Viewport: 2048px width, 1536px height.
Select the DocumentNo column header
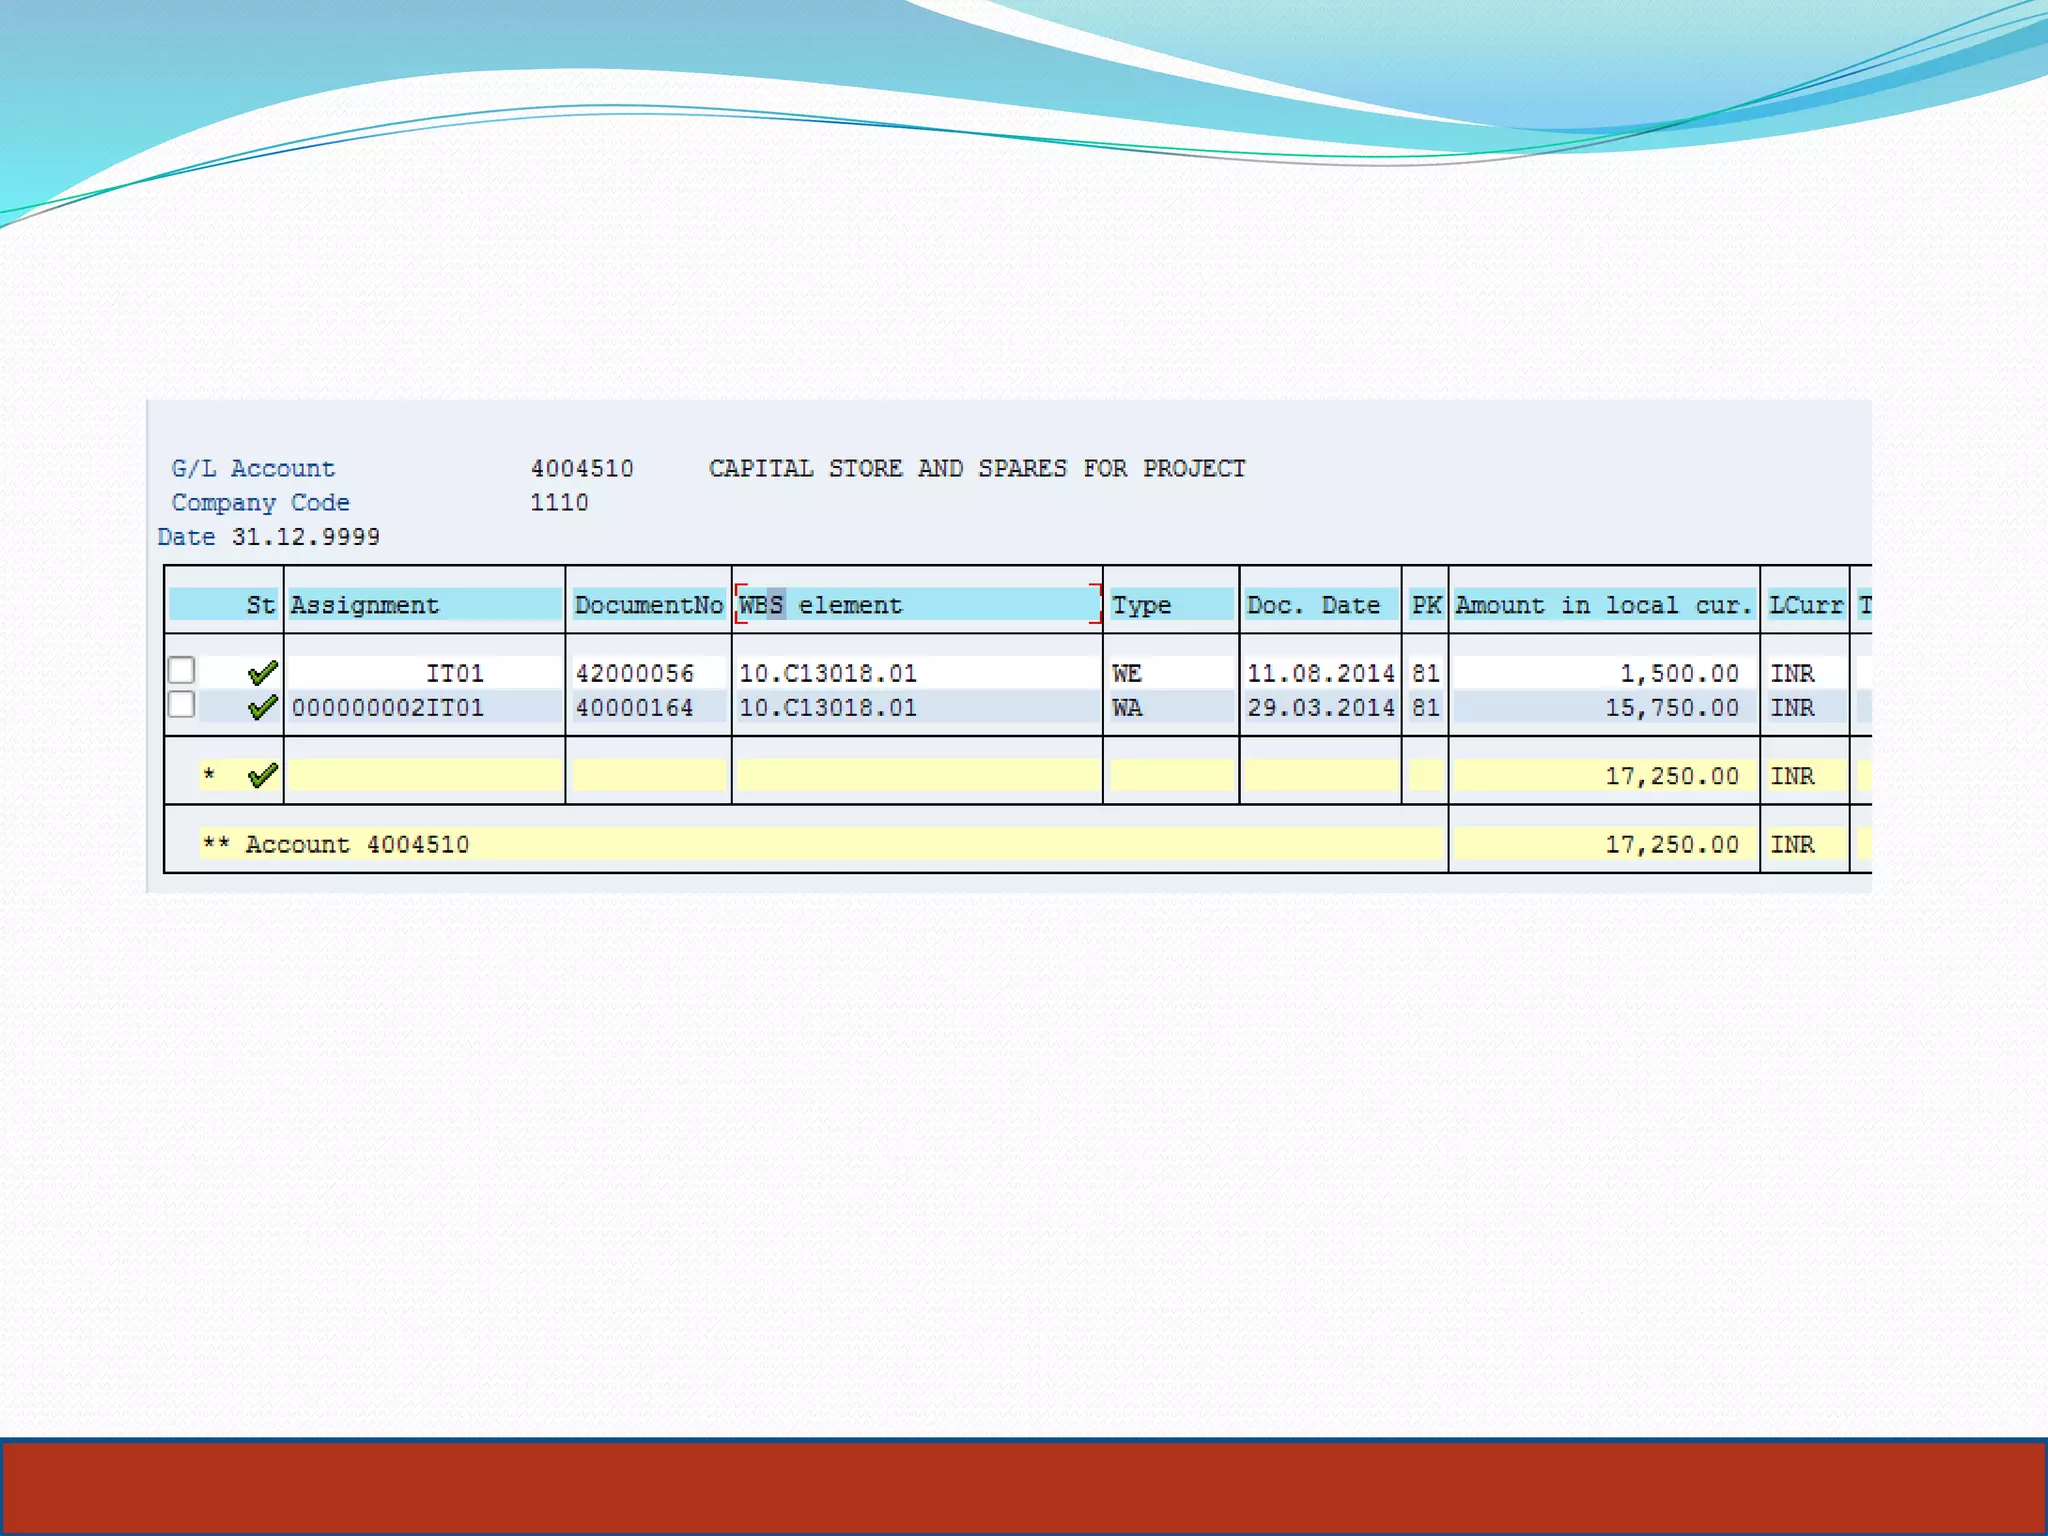tap(648, 605)
